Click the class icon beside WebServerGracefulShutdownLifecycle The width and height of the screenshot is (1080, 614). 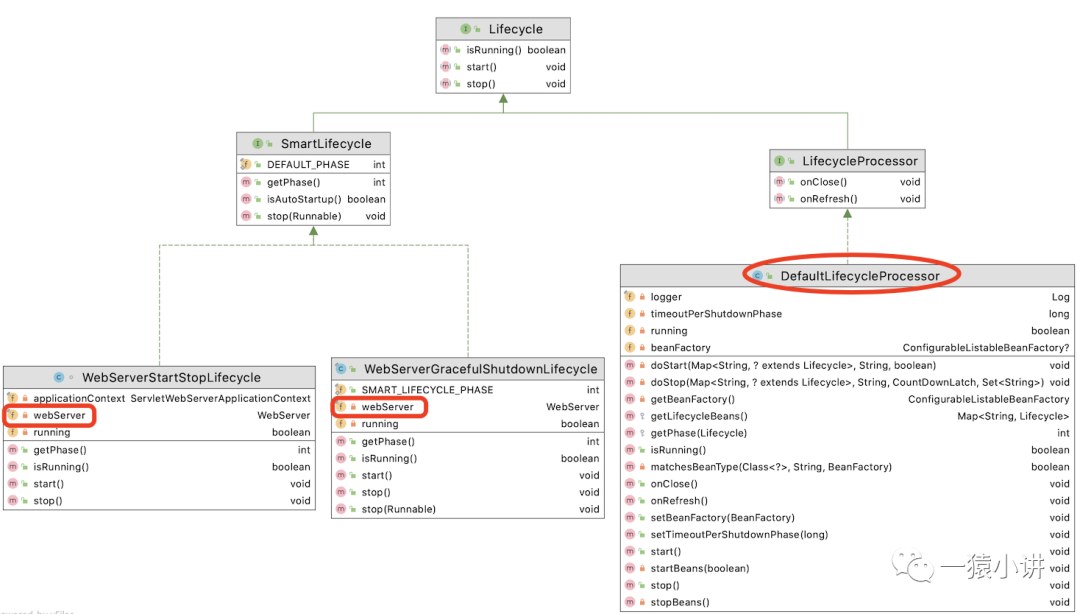coord(340,369)
